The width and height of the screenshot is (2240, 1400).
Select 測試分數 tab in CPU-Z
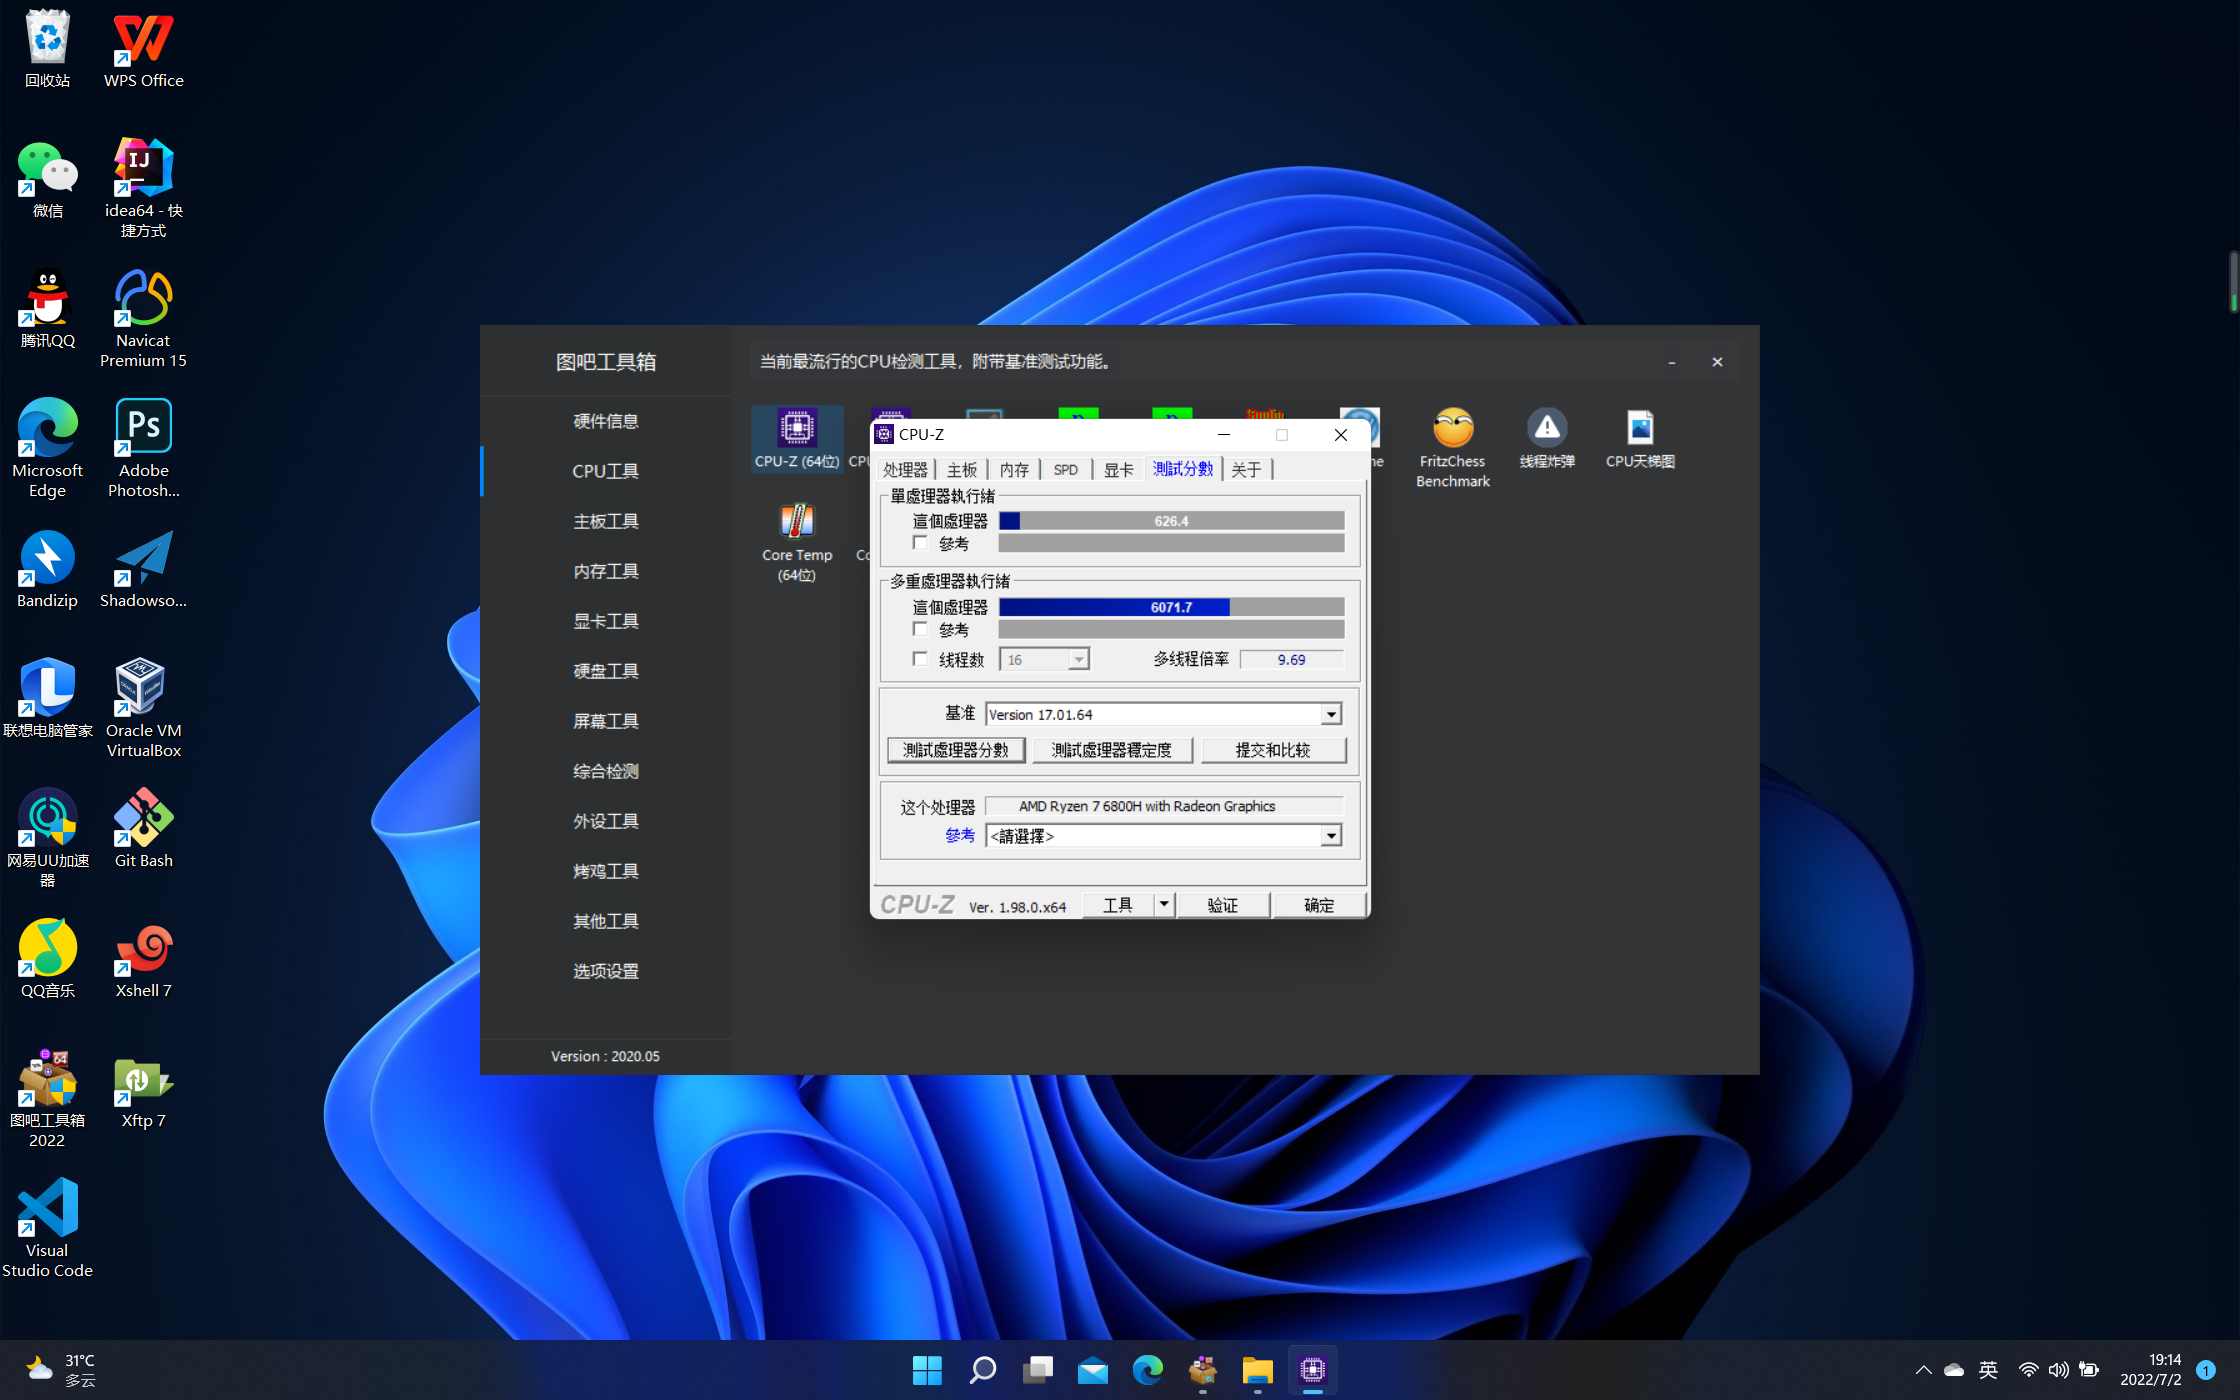pyautogui.click(x=1183, y=468)
